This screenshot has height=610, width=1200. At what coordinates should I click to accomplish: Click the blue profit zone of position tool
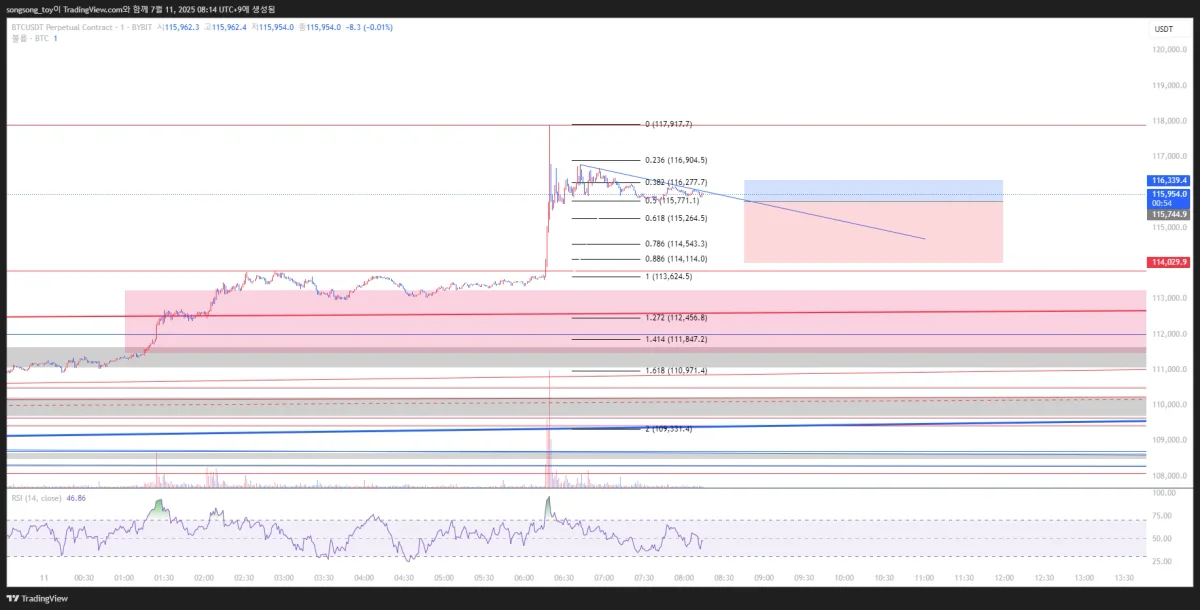[x=873, y=190]
